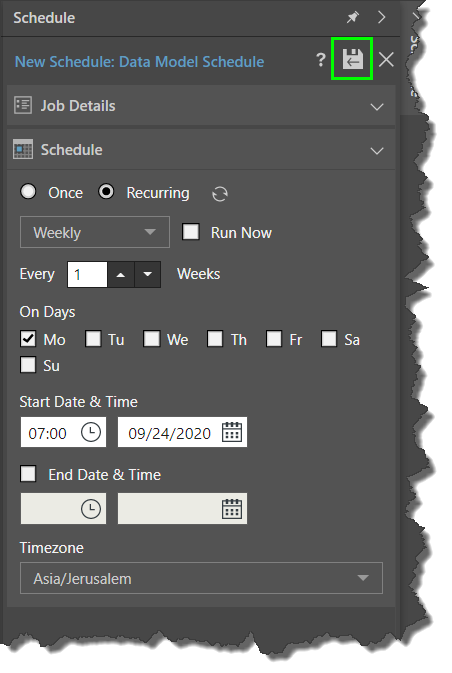Enable the Run Now checkbox
This screenshot has width=452, height=673.
pyautogui.click(x=191, y=232)
